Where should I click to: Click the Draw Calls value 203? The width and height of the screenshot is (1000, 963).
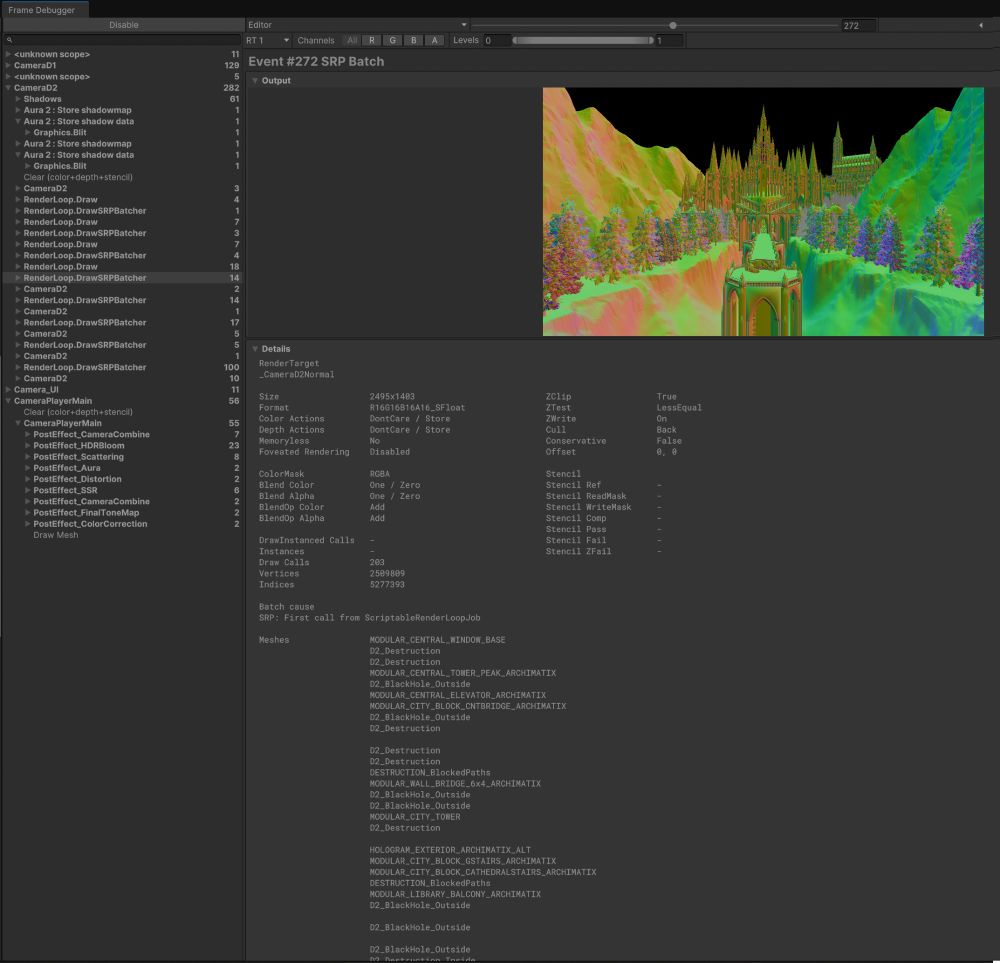click(x=377, y=562)
